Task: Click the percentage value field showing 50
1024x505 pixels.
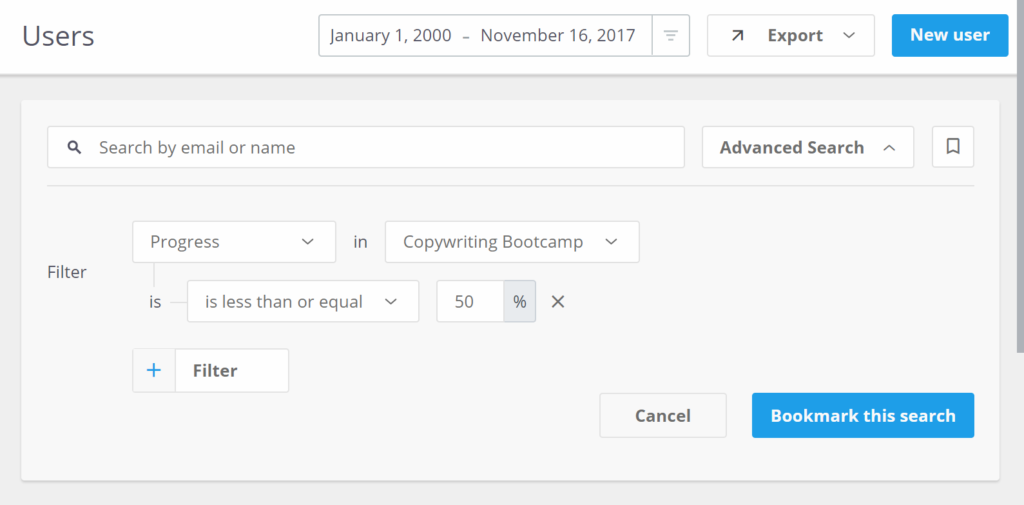Action: (470, 301)
